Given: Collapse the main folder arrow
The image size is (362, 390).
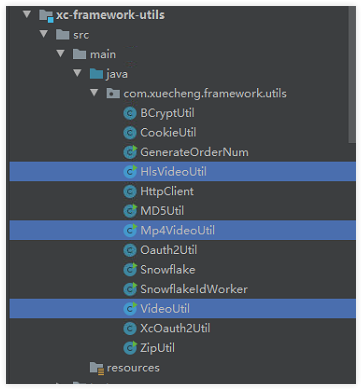Looking at the screenshot, I should [61, 53].
